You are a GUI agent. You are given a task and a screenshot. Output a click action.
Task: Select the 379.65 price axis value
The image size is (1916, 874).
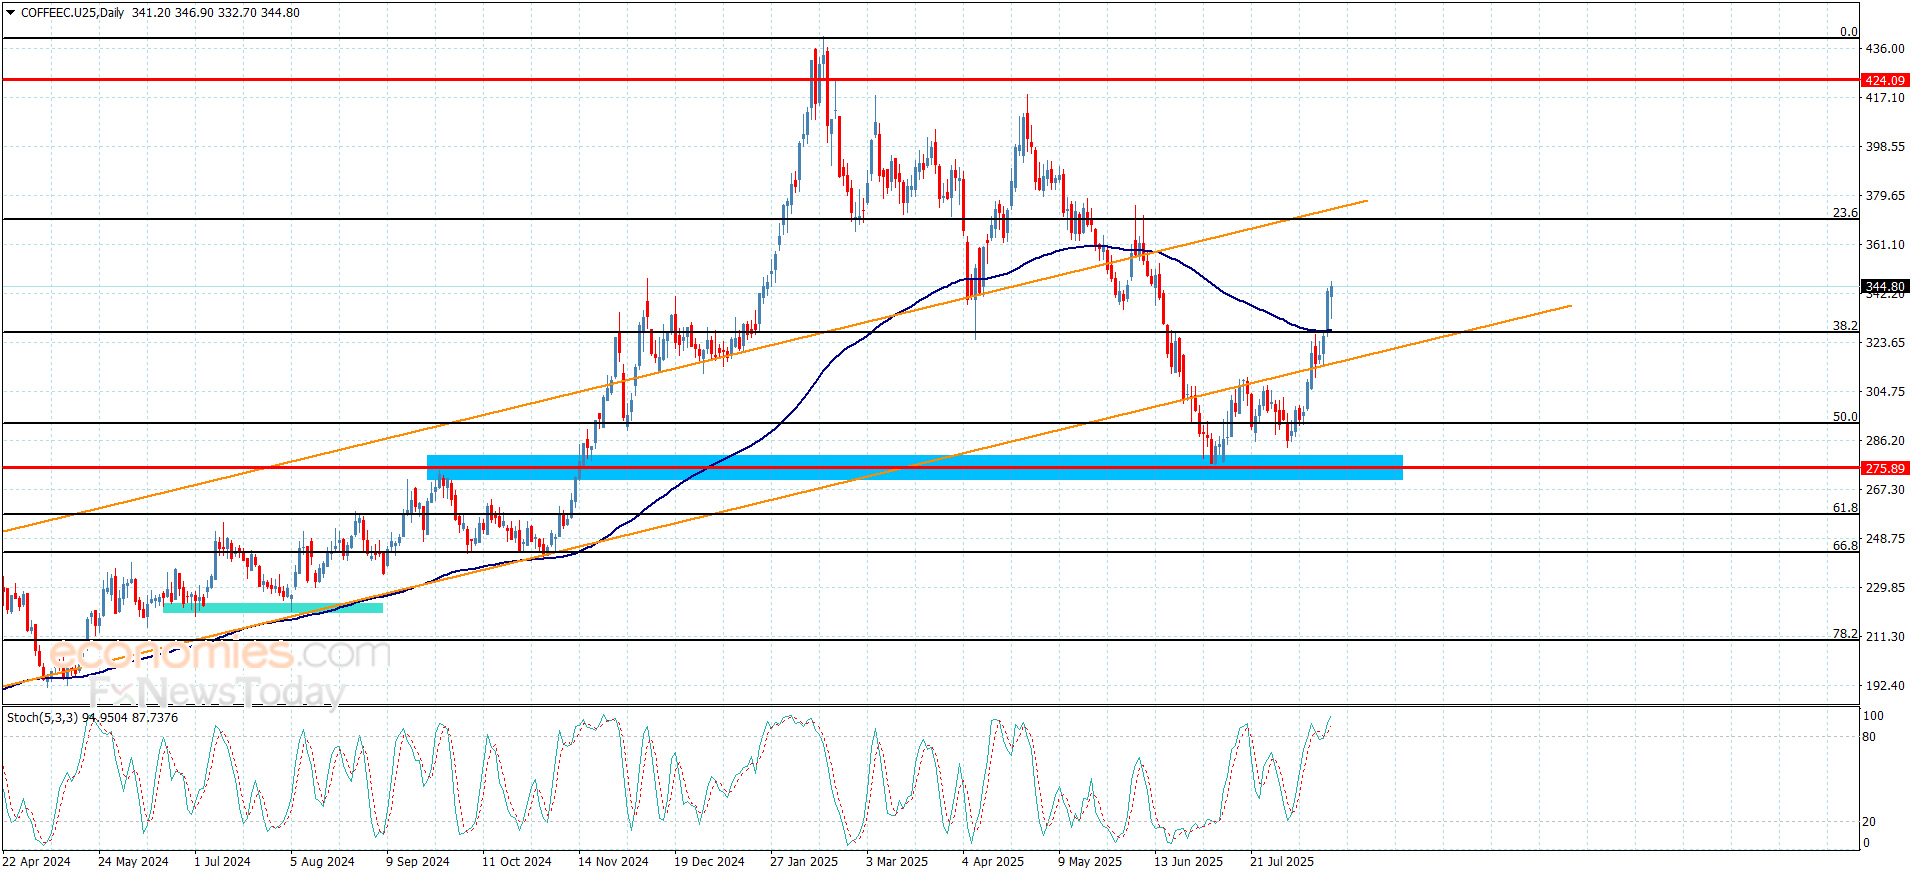tap(1885, 196)
